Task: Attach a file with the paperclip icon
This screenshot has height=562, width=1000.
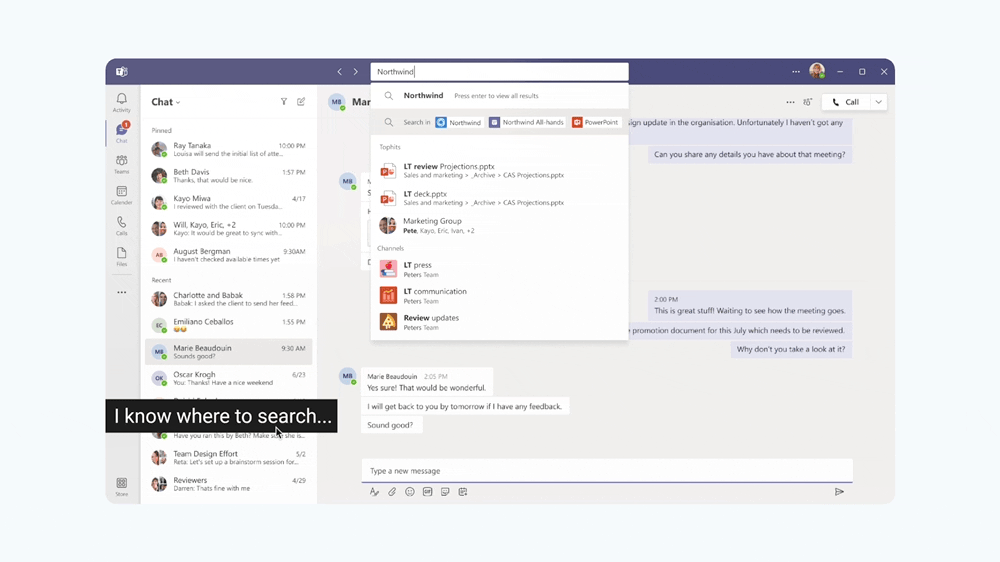Action: click(392, 492)
